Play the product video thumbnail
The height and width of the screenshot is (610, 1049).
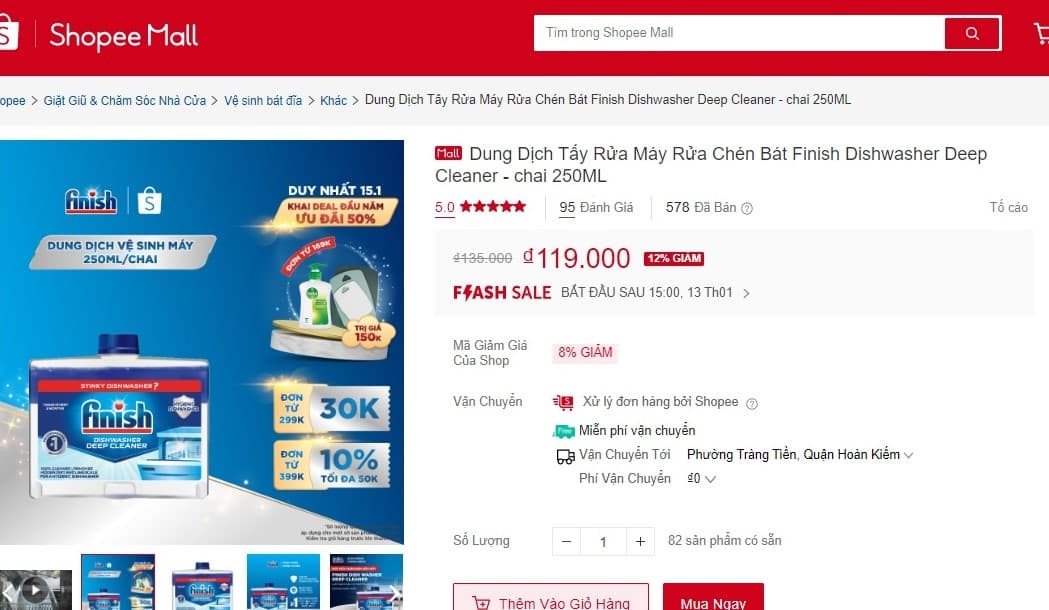pyautogui.click(x=35, y=589)
